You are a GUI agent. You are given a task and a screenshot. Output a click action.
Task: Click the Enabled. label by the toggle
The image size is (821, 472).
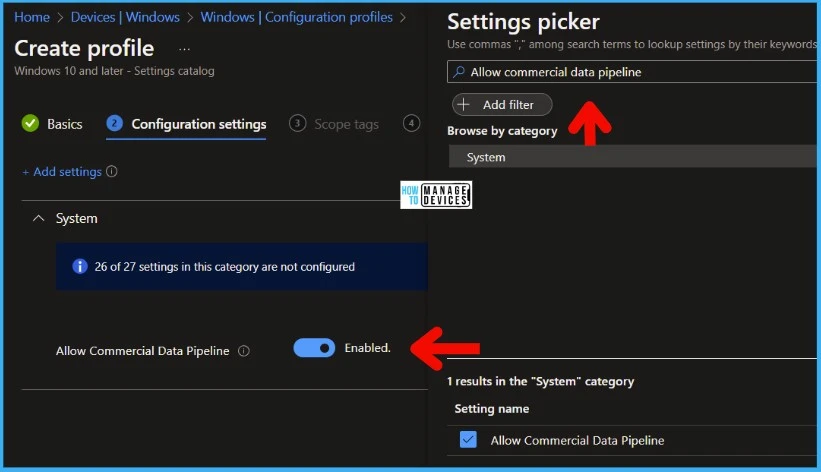point(368,348)
